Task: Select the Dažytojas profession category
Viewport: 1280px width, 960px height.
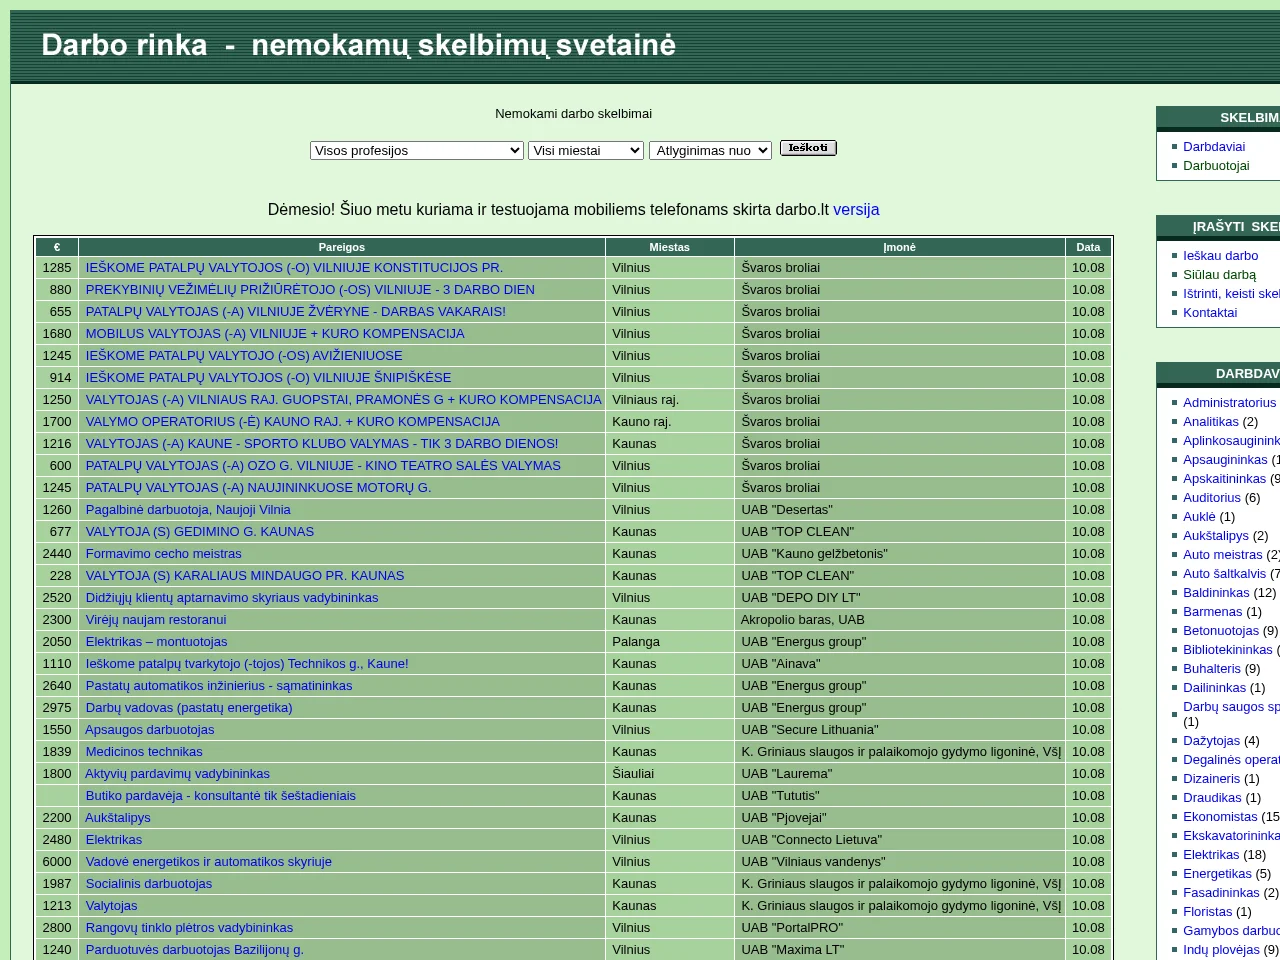Action: pos(1212,741)
